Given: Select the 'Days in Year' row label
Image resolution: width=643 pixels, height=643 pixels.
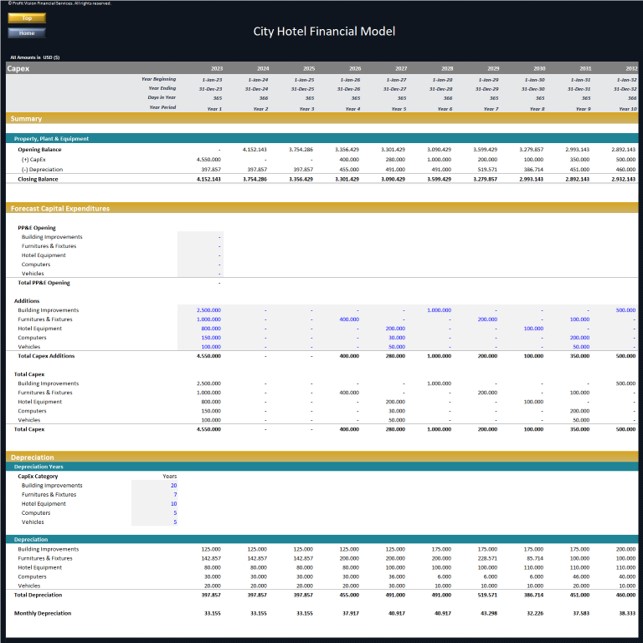Looking at the screenshot, I should point(162,98).
